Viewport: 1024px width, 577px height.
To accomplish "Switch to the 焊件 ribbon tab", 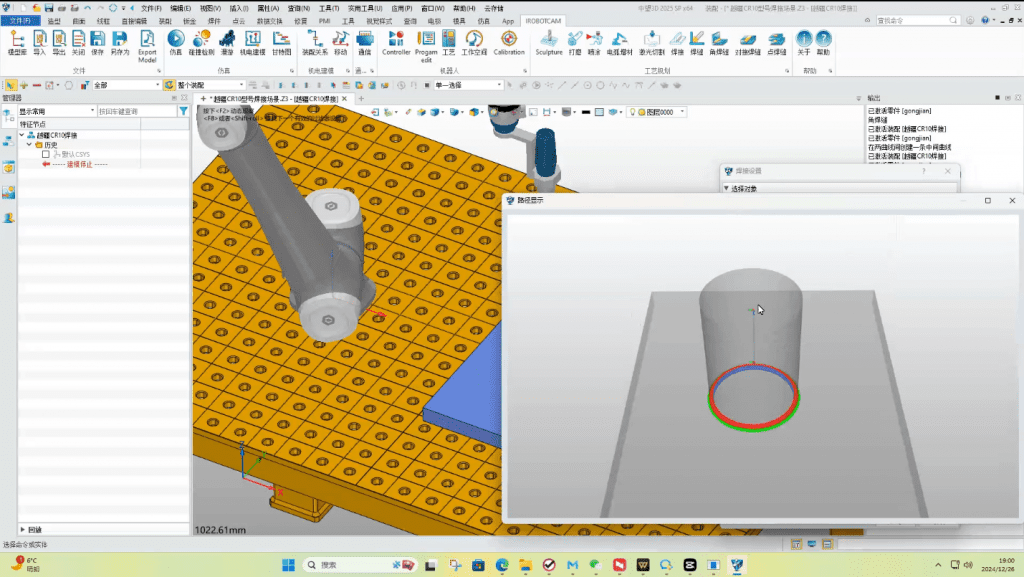I will pyautogui.click(x=211, y=20).
